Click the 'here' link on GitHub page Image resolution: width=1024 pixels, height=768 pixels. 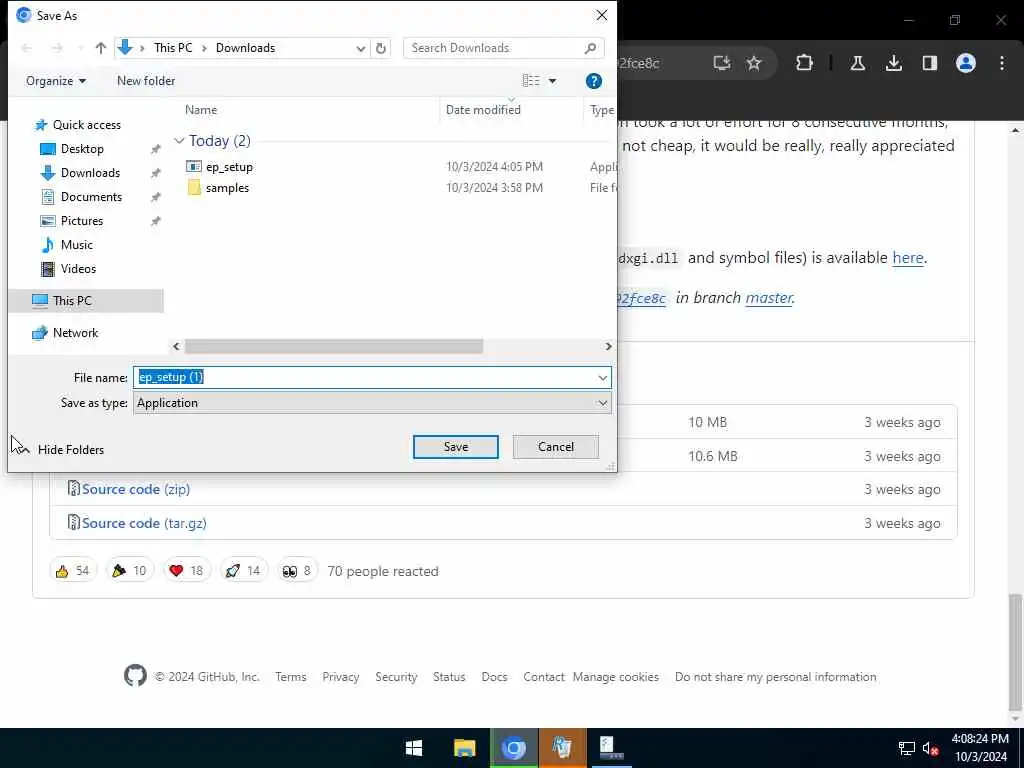point(908,258)
